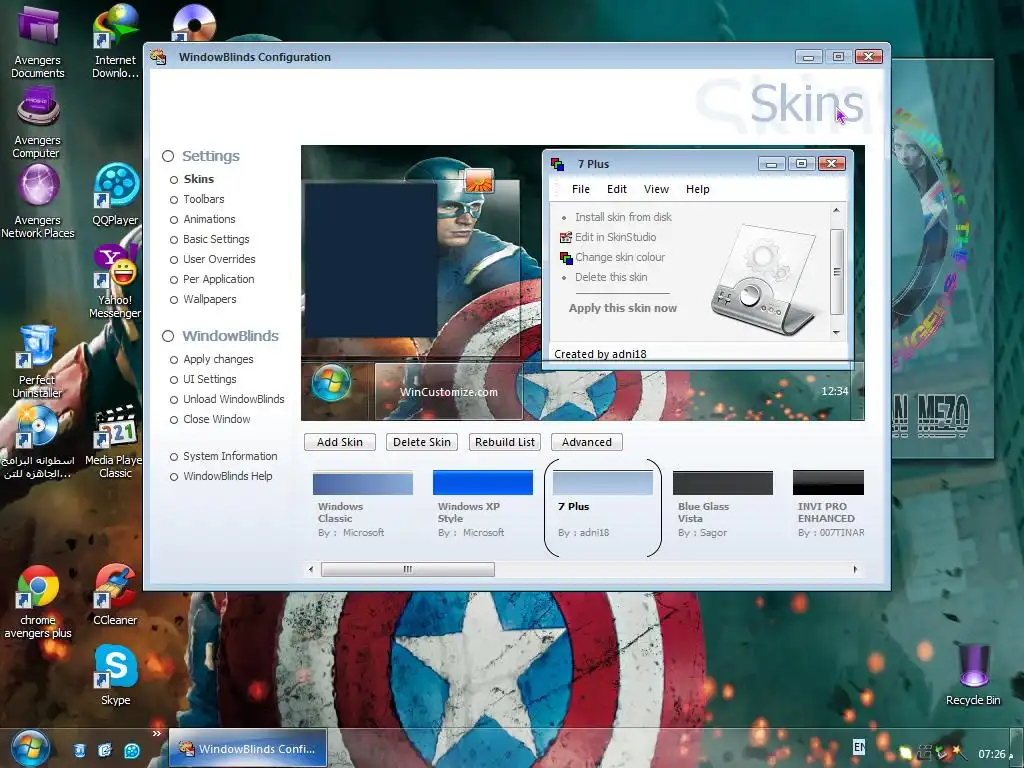
Task: Open Media Player Classic shortcut
Action: pos(115,441)
